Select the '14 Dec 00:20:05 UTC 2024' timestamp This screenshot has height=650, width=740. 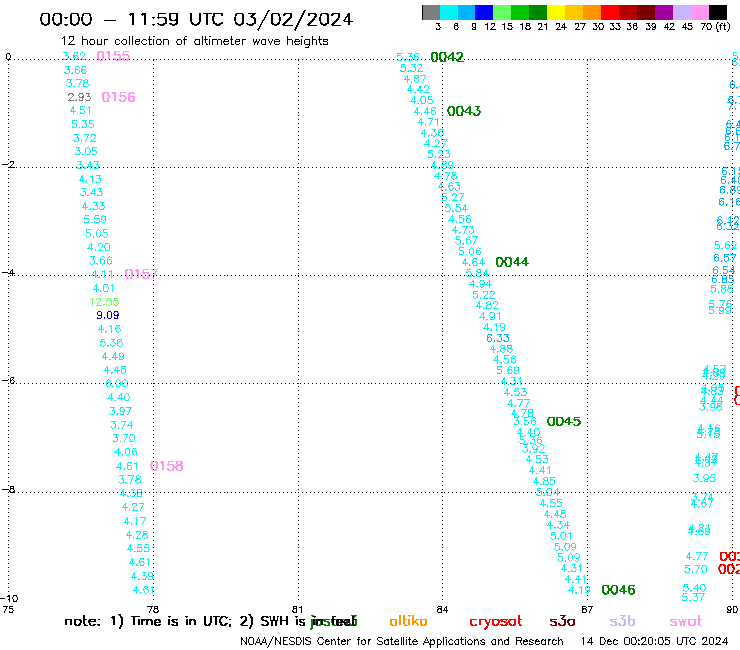pyautogui.click(x=654, y=642)
